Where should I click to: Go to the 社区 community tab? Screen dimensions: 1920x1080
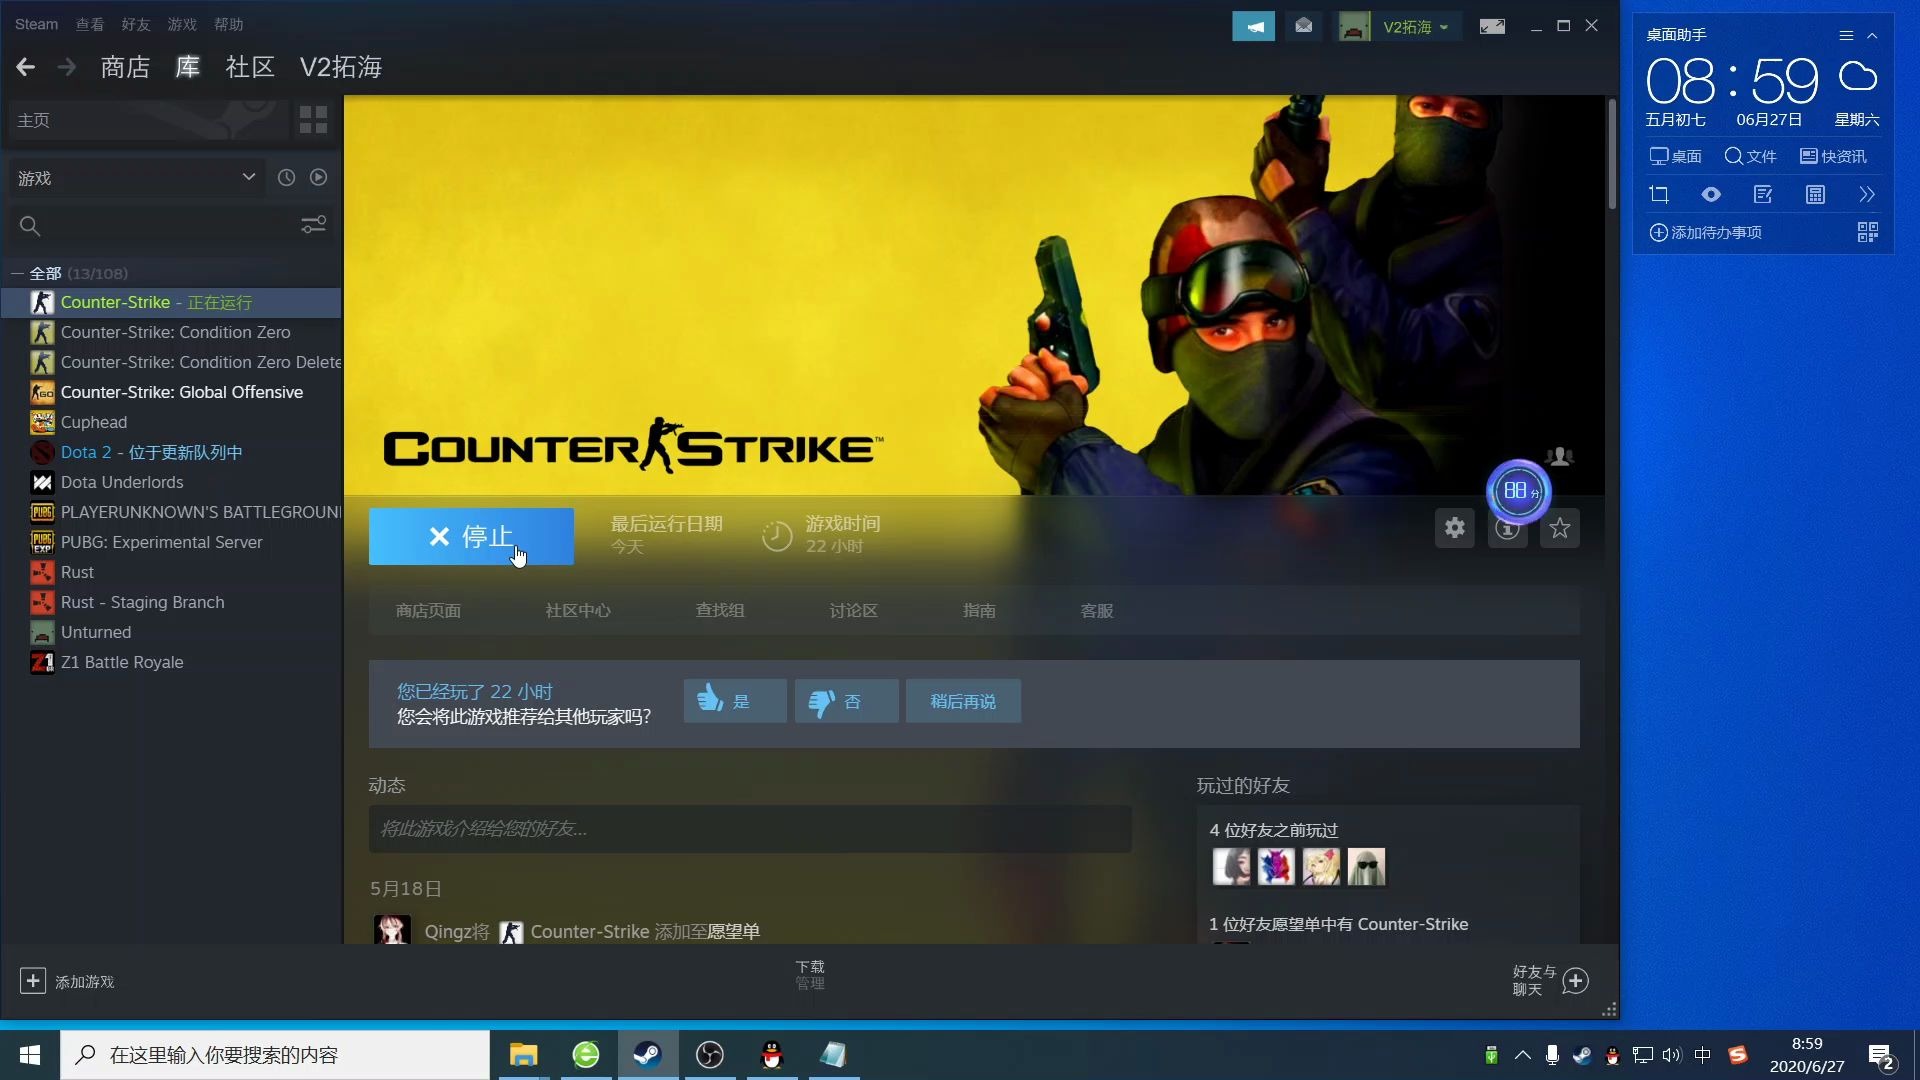(250, 67)
